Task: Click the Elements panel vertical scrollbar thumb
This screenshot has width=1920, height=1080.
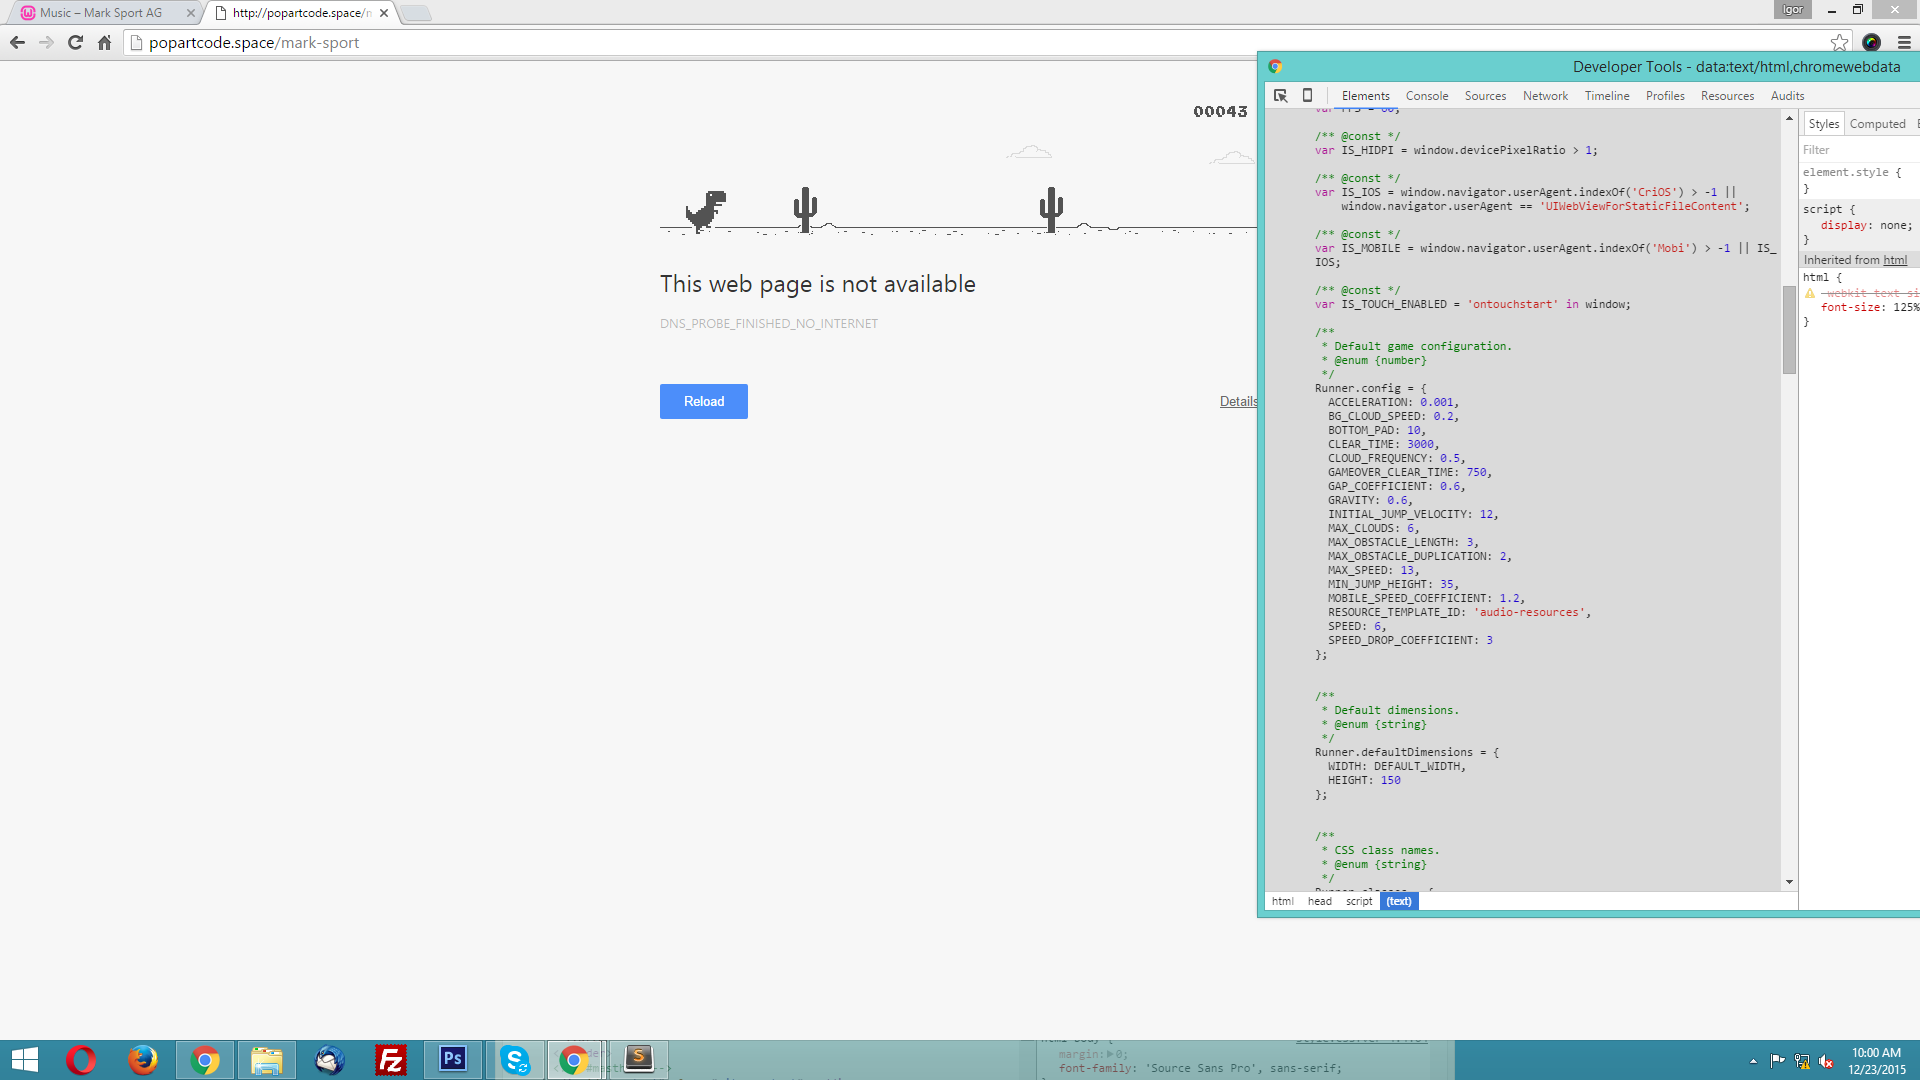Action: [1789, 330]
